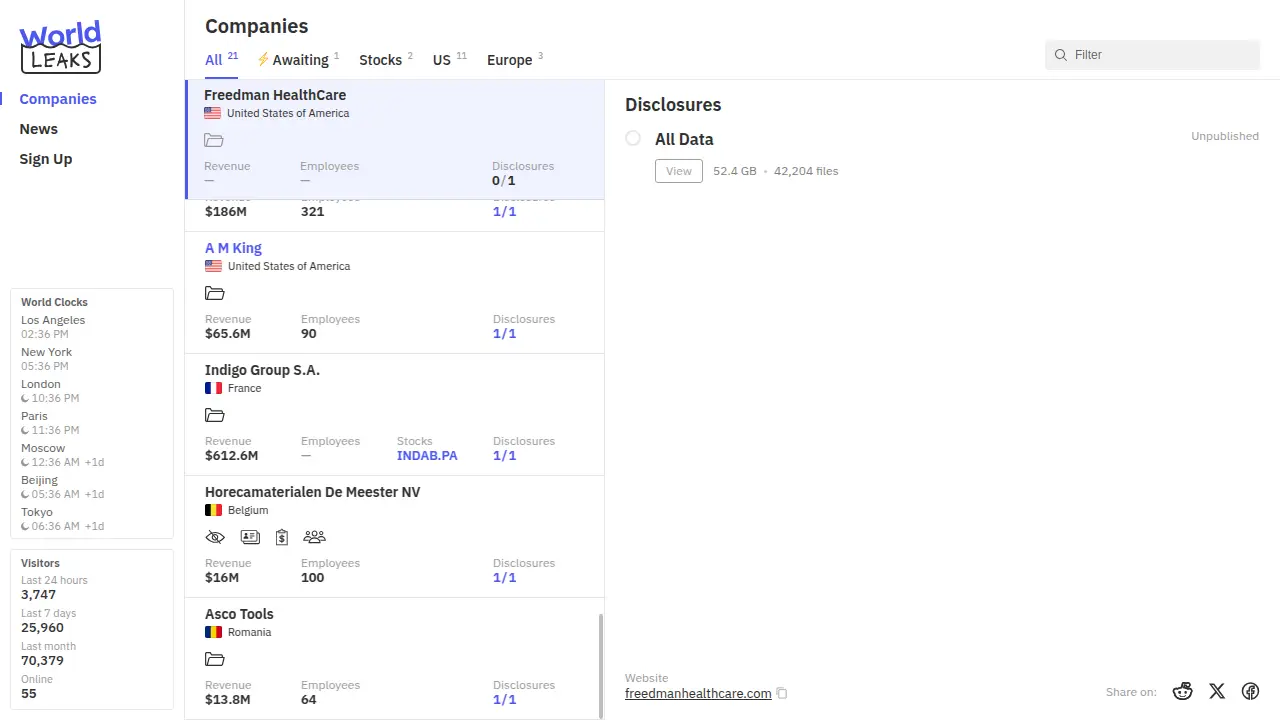Click the ID card icon for Horecamaterialen
1280x720 pixels.
250,537
